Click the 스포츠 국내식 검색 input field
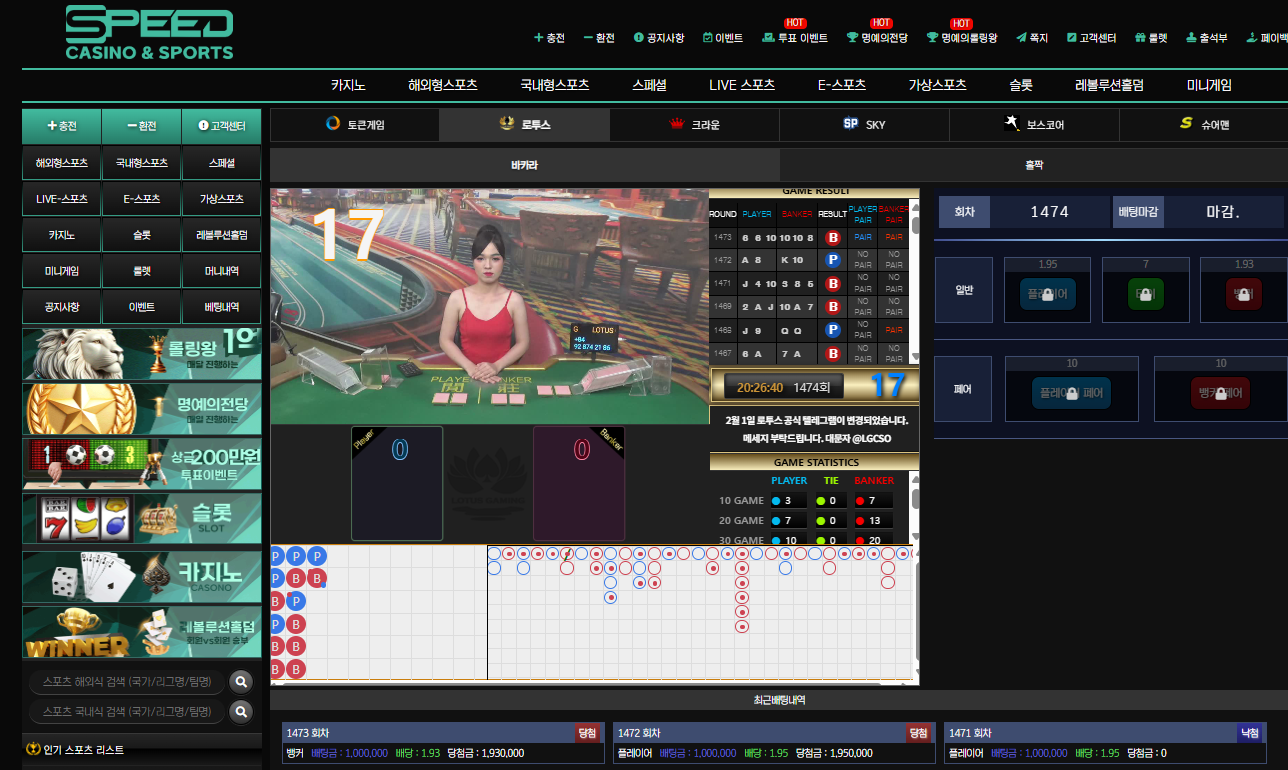The image size is (1288, 770). point(127,712)
